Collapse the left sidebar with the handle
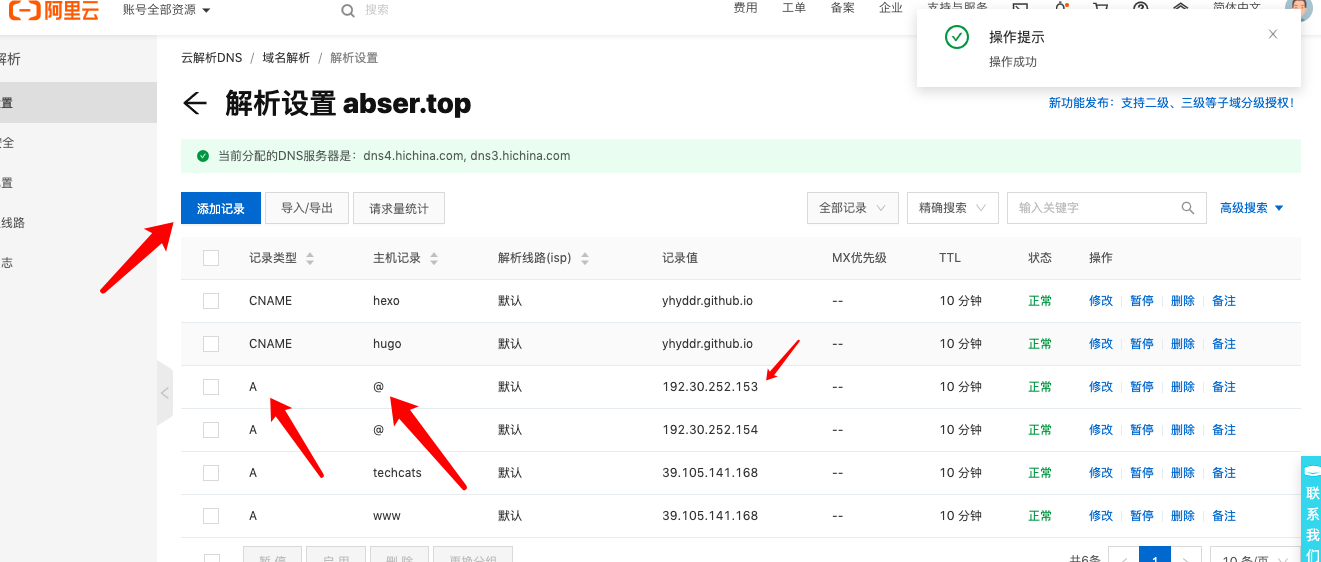Viewport: 1321px width, 562px height. 165,393
